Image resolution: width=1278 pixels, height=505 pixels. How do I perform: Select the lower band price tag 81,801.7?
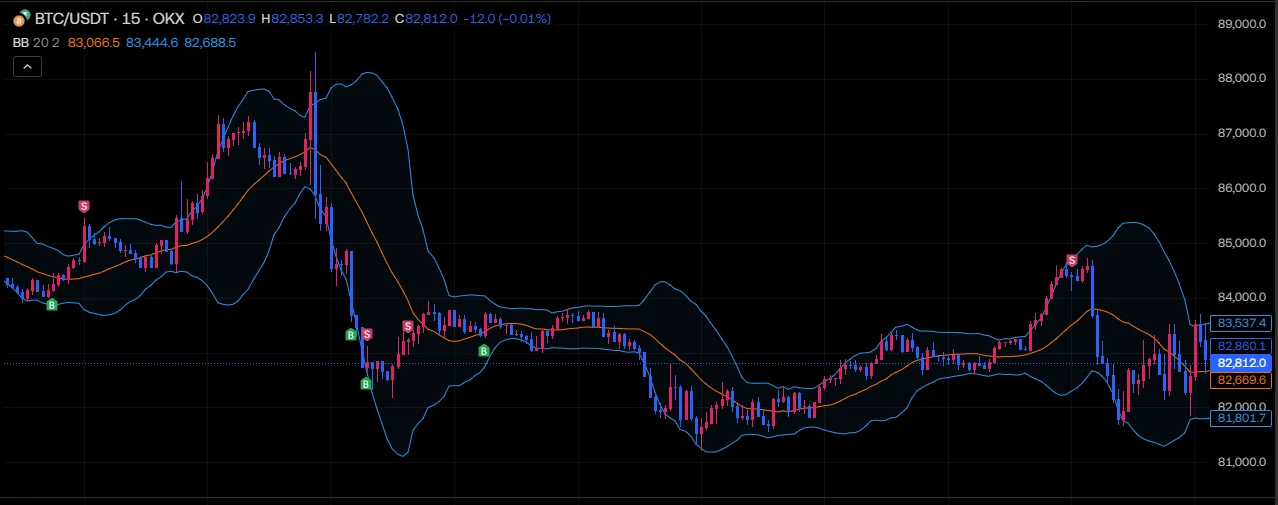pyautogui.click(x=1241, y=418)
